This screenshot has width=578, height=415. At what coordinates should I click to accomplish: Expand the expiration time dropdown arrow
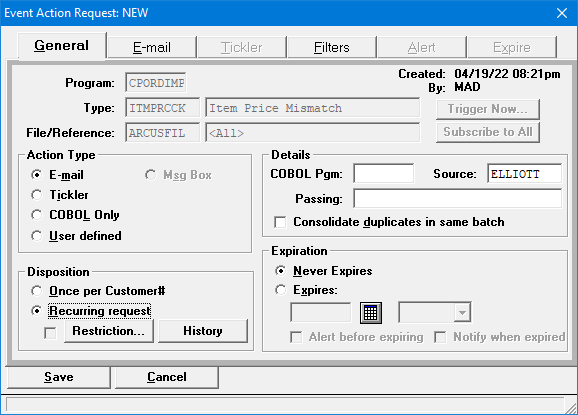pos(462,313)
